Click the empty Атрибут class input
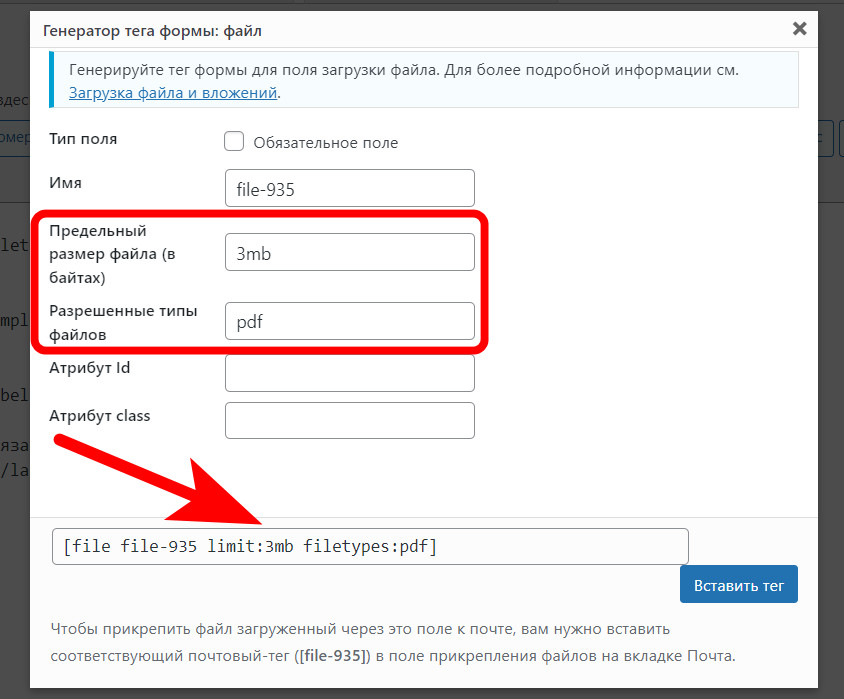The height and width of the screenshot is (699, 844). click(x=350, y=420)
